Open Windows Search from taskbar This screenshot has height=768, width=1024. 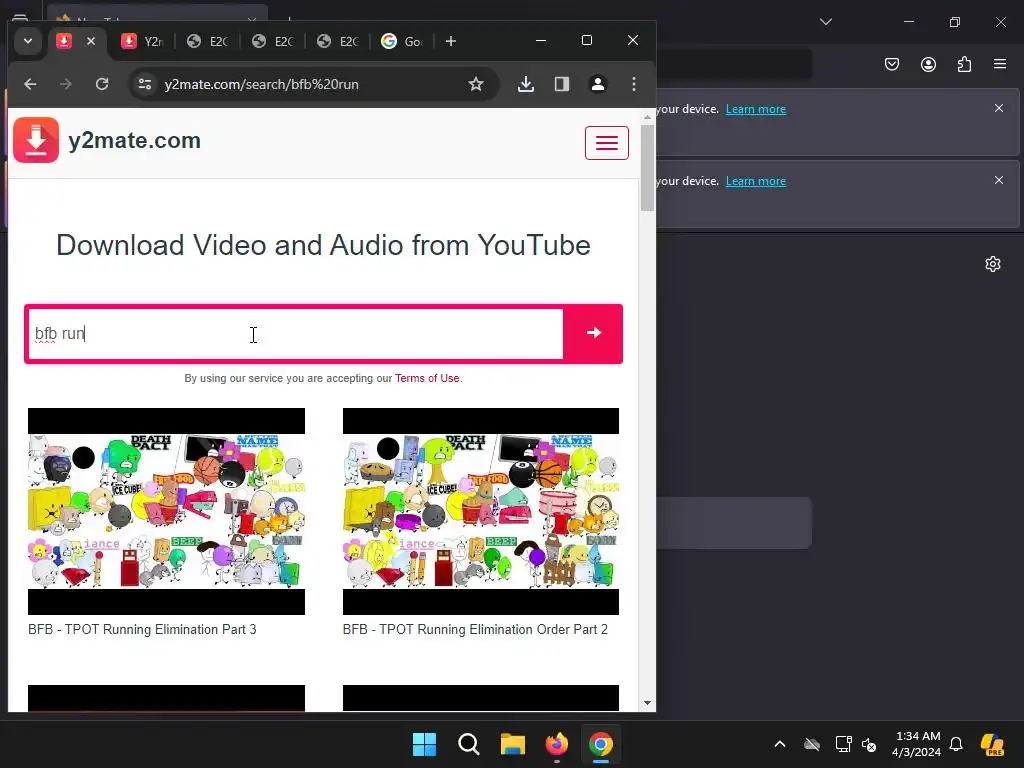(469, 744)
